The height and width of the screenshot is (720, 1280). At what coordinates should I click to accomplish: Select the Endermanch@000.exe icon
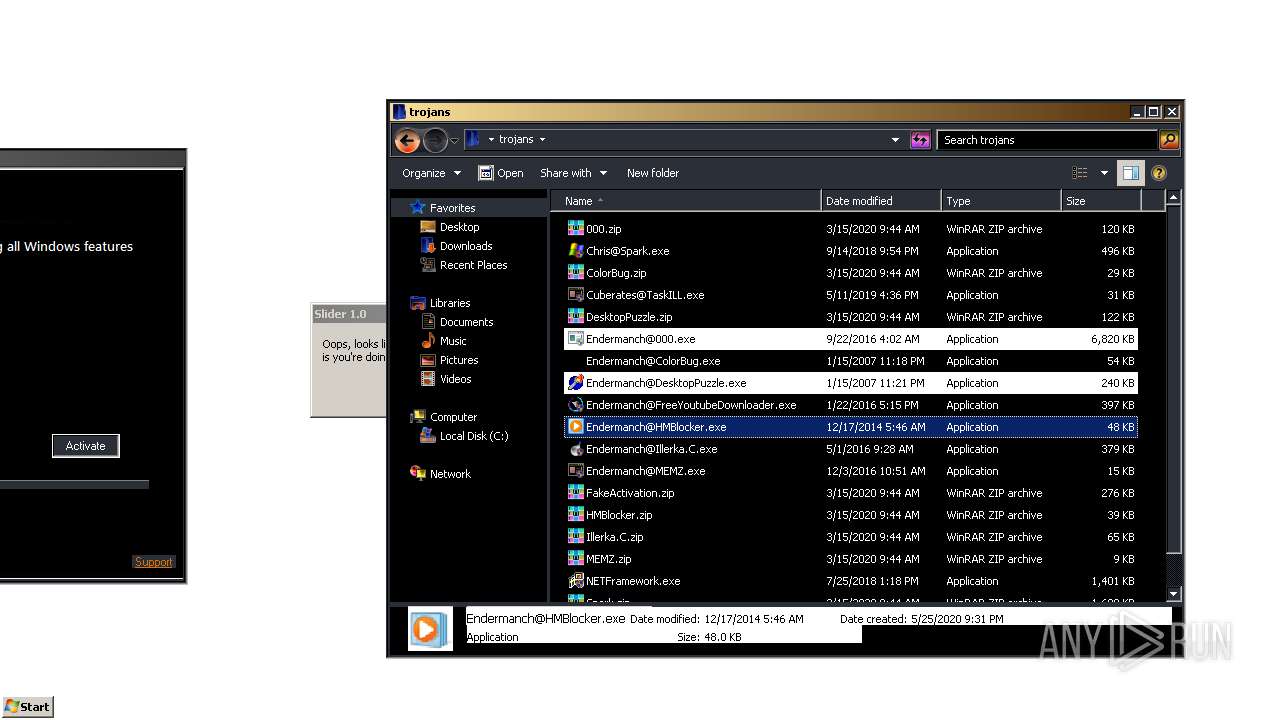(x=575, y=339)
